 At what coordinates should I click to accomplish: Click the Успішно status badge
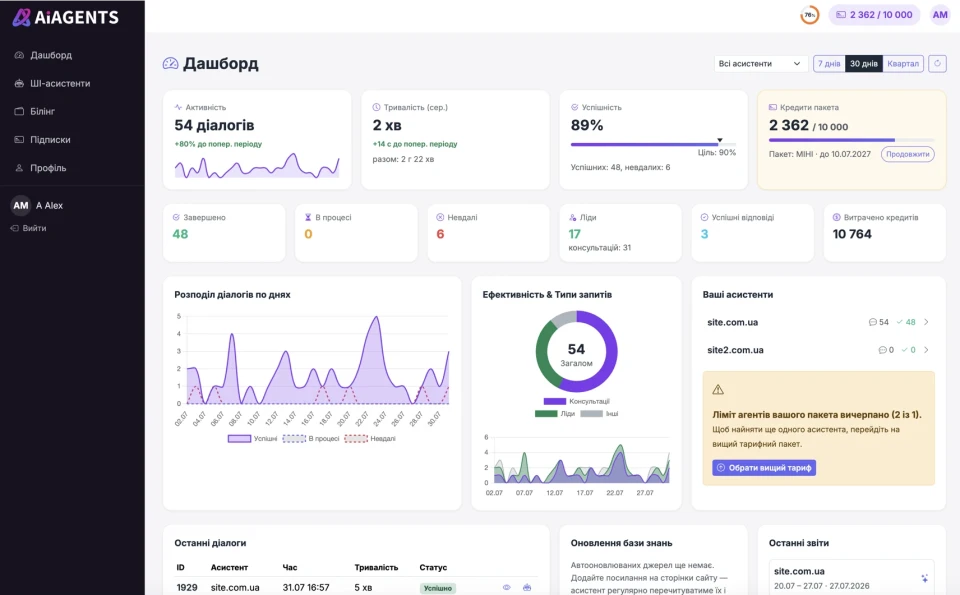pyautogui.click(x=438, y=588)
